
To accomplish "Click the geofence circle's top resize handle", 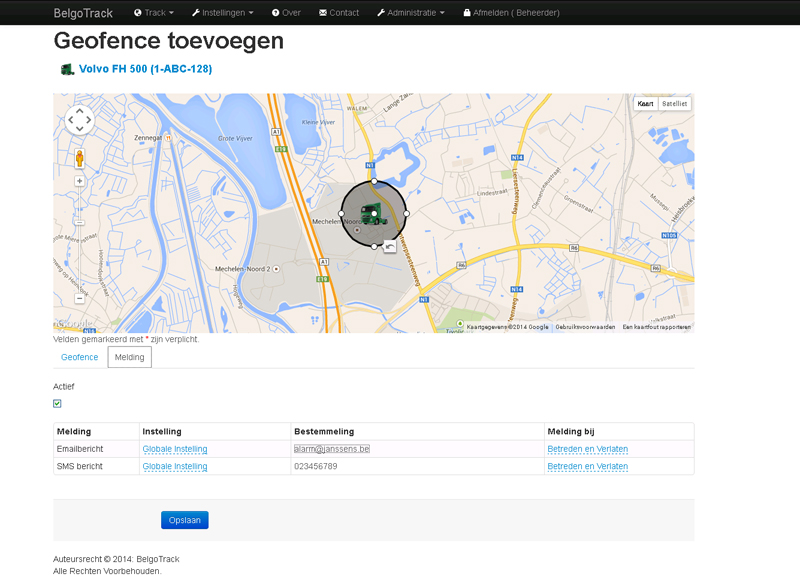I will coord(374,181).
